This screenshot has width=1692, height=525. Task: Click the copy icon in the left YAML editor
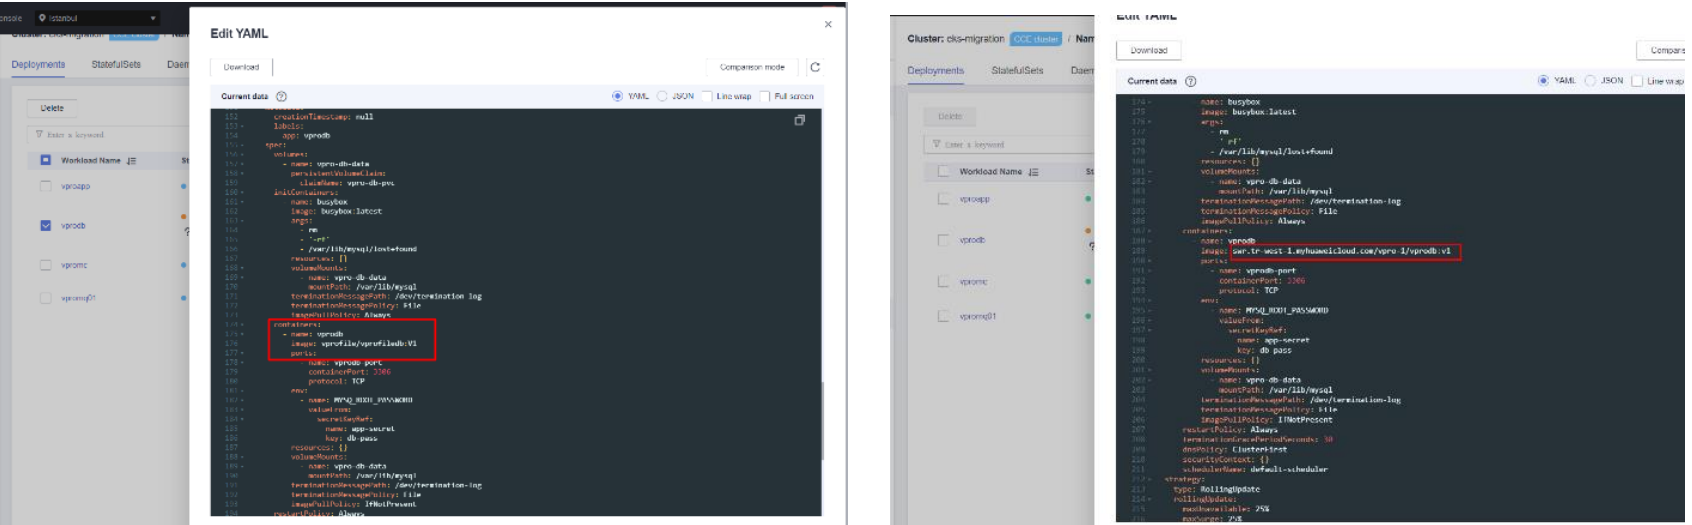pyautogui.click(x=799, y=120)
